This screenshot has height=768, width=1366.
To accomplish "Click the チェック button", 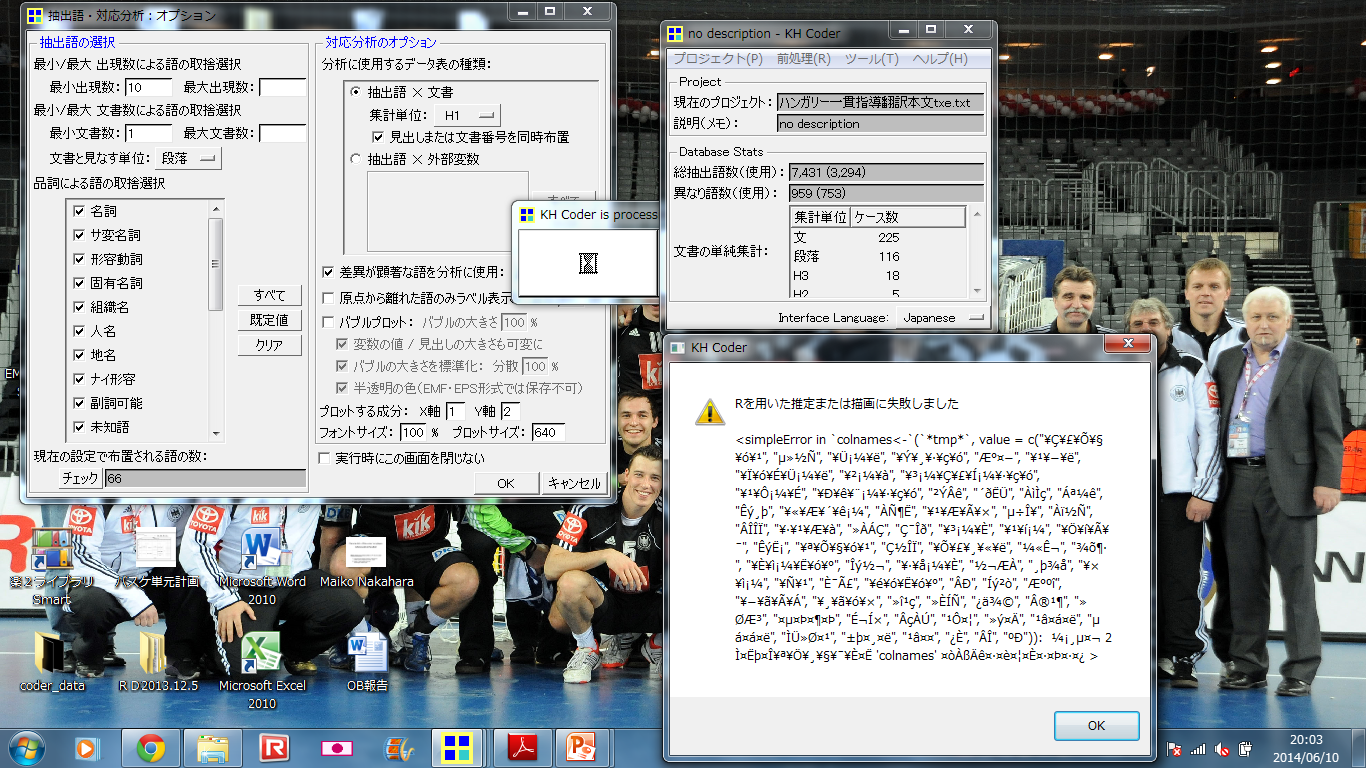I will tap(80, 479).
